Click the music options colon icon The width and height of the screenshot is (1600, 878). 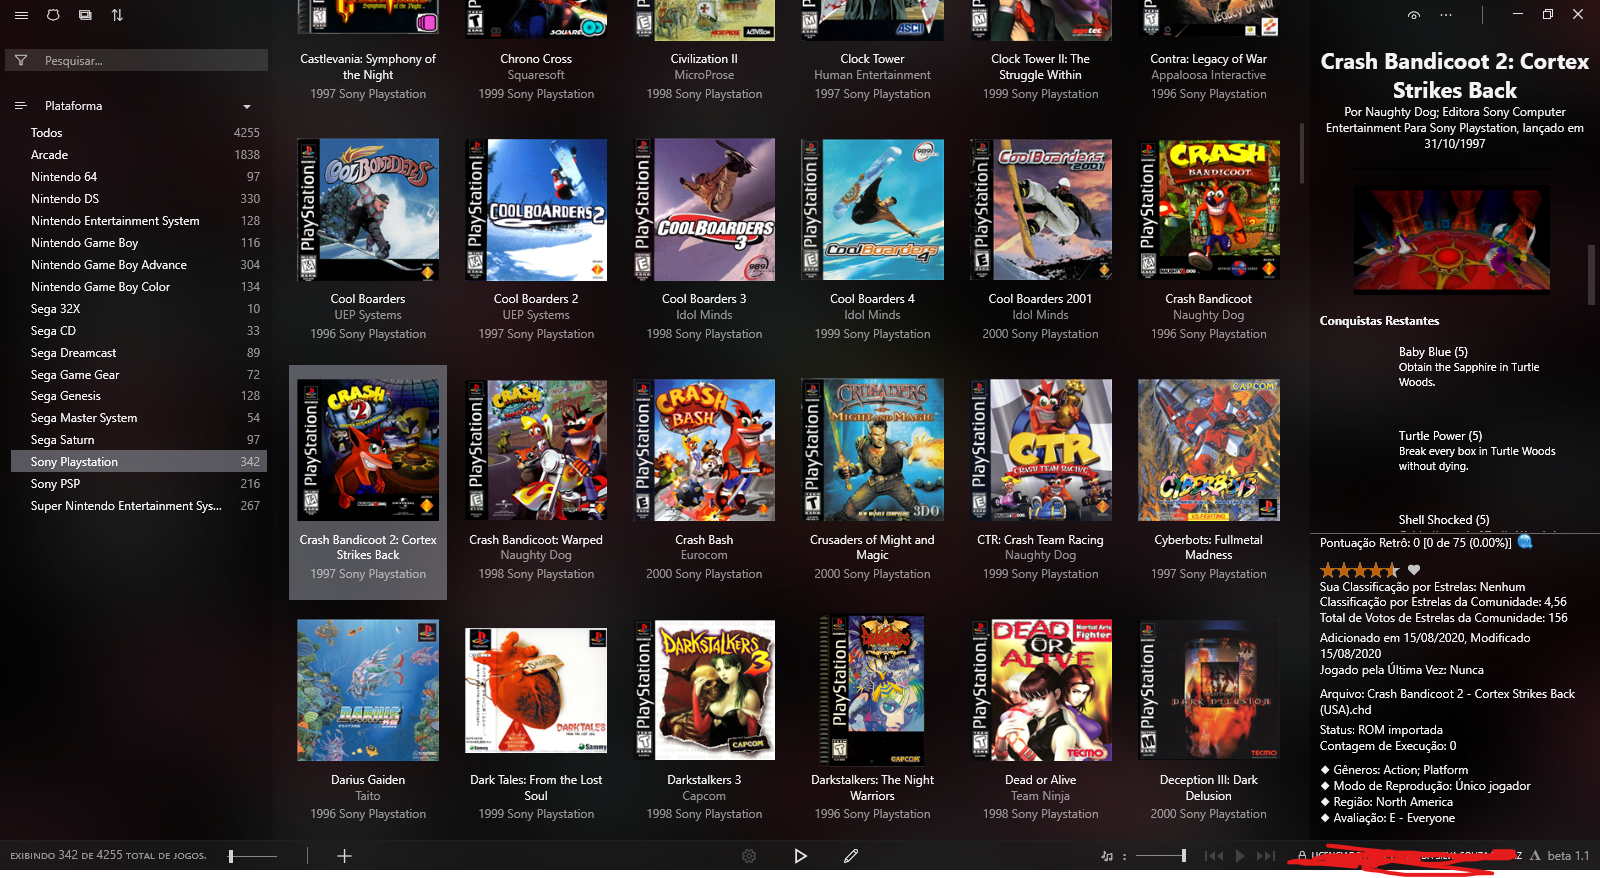(x=1125, y=856)
